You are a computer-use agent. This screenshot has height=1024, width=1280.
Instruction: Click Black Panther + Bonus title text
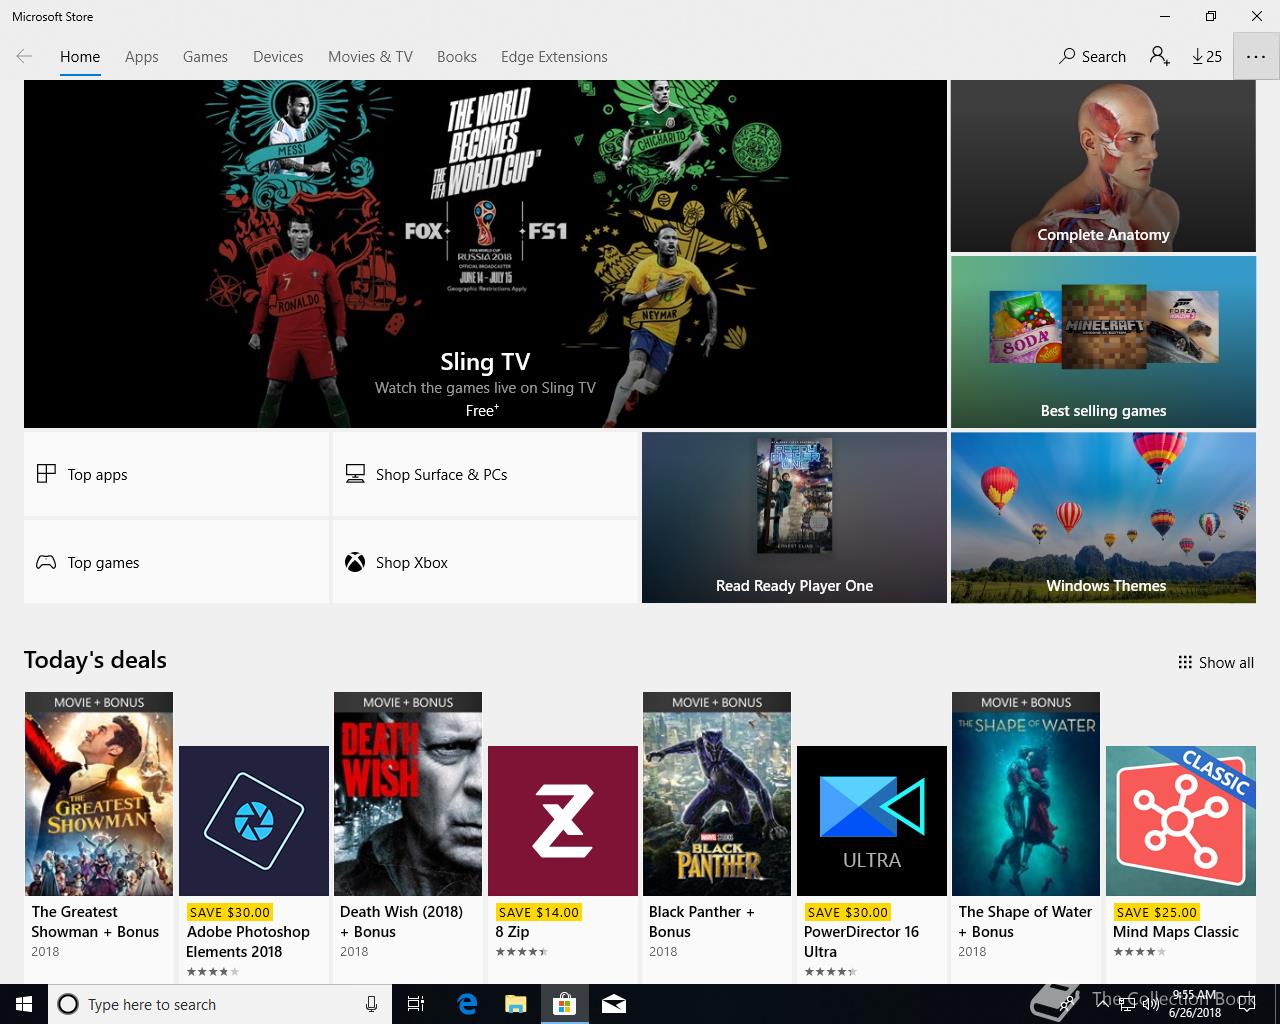[x=701, y=922]
